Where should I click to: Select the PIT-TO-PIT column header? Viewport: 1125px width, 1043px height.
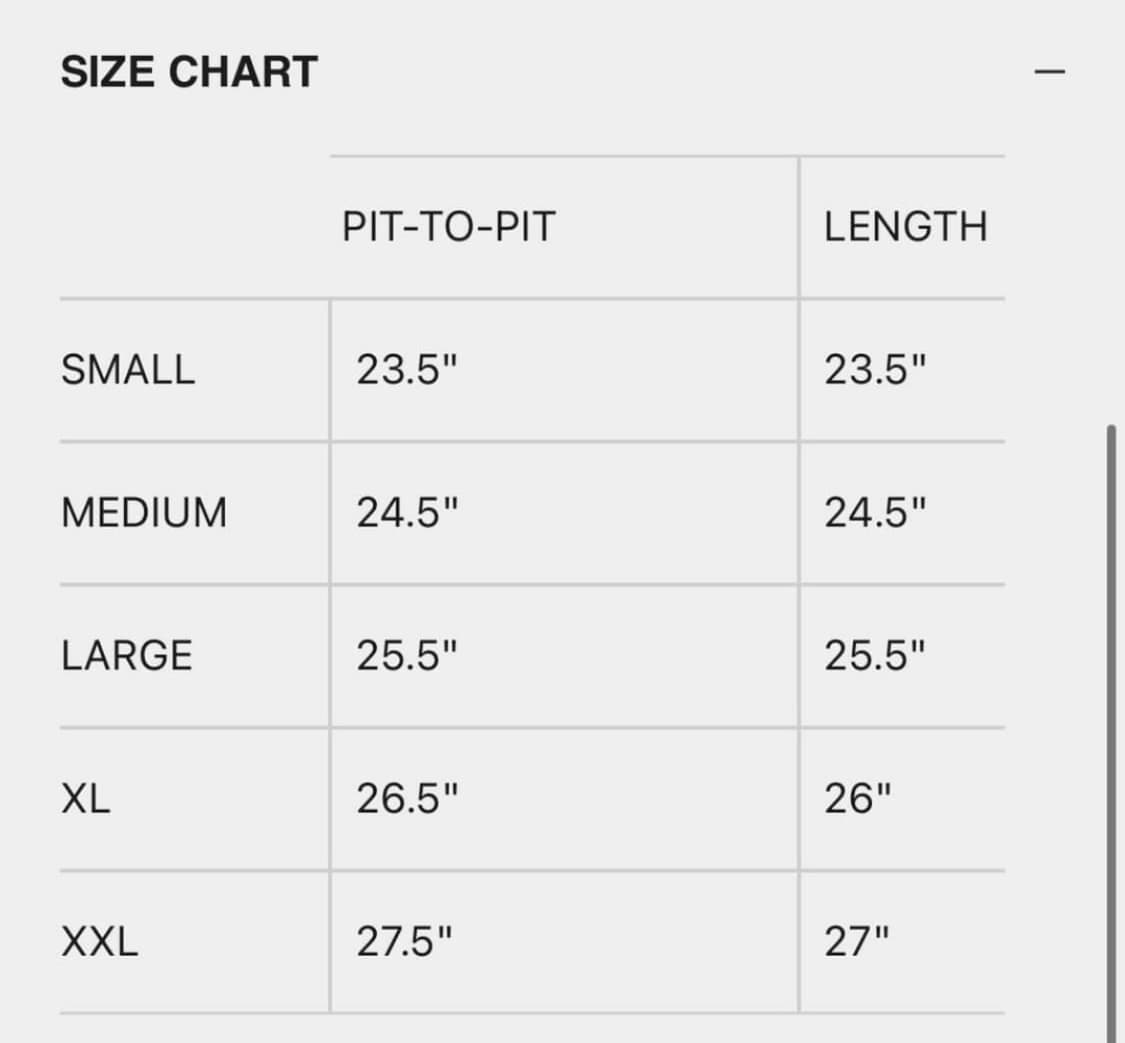pyautogui.click(x=448, y=228)
